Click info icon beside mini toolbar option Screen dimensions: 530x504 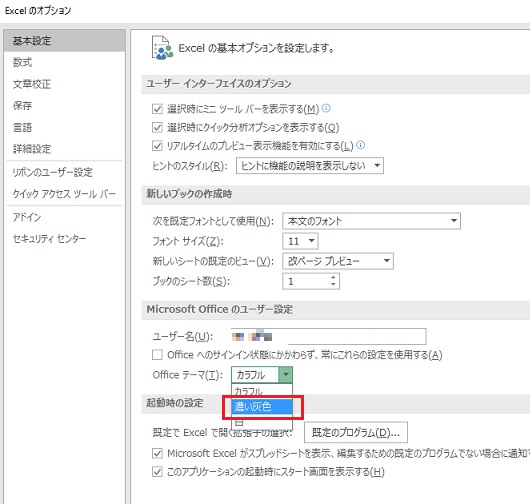tap(326, 108)
